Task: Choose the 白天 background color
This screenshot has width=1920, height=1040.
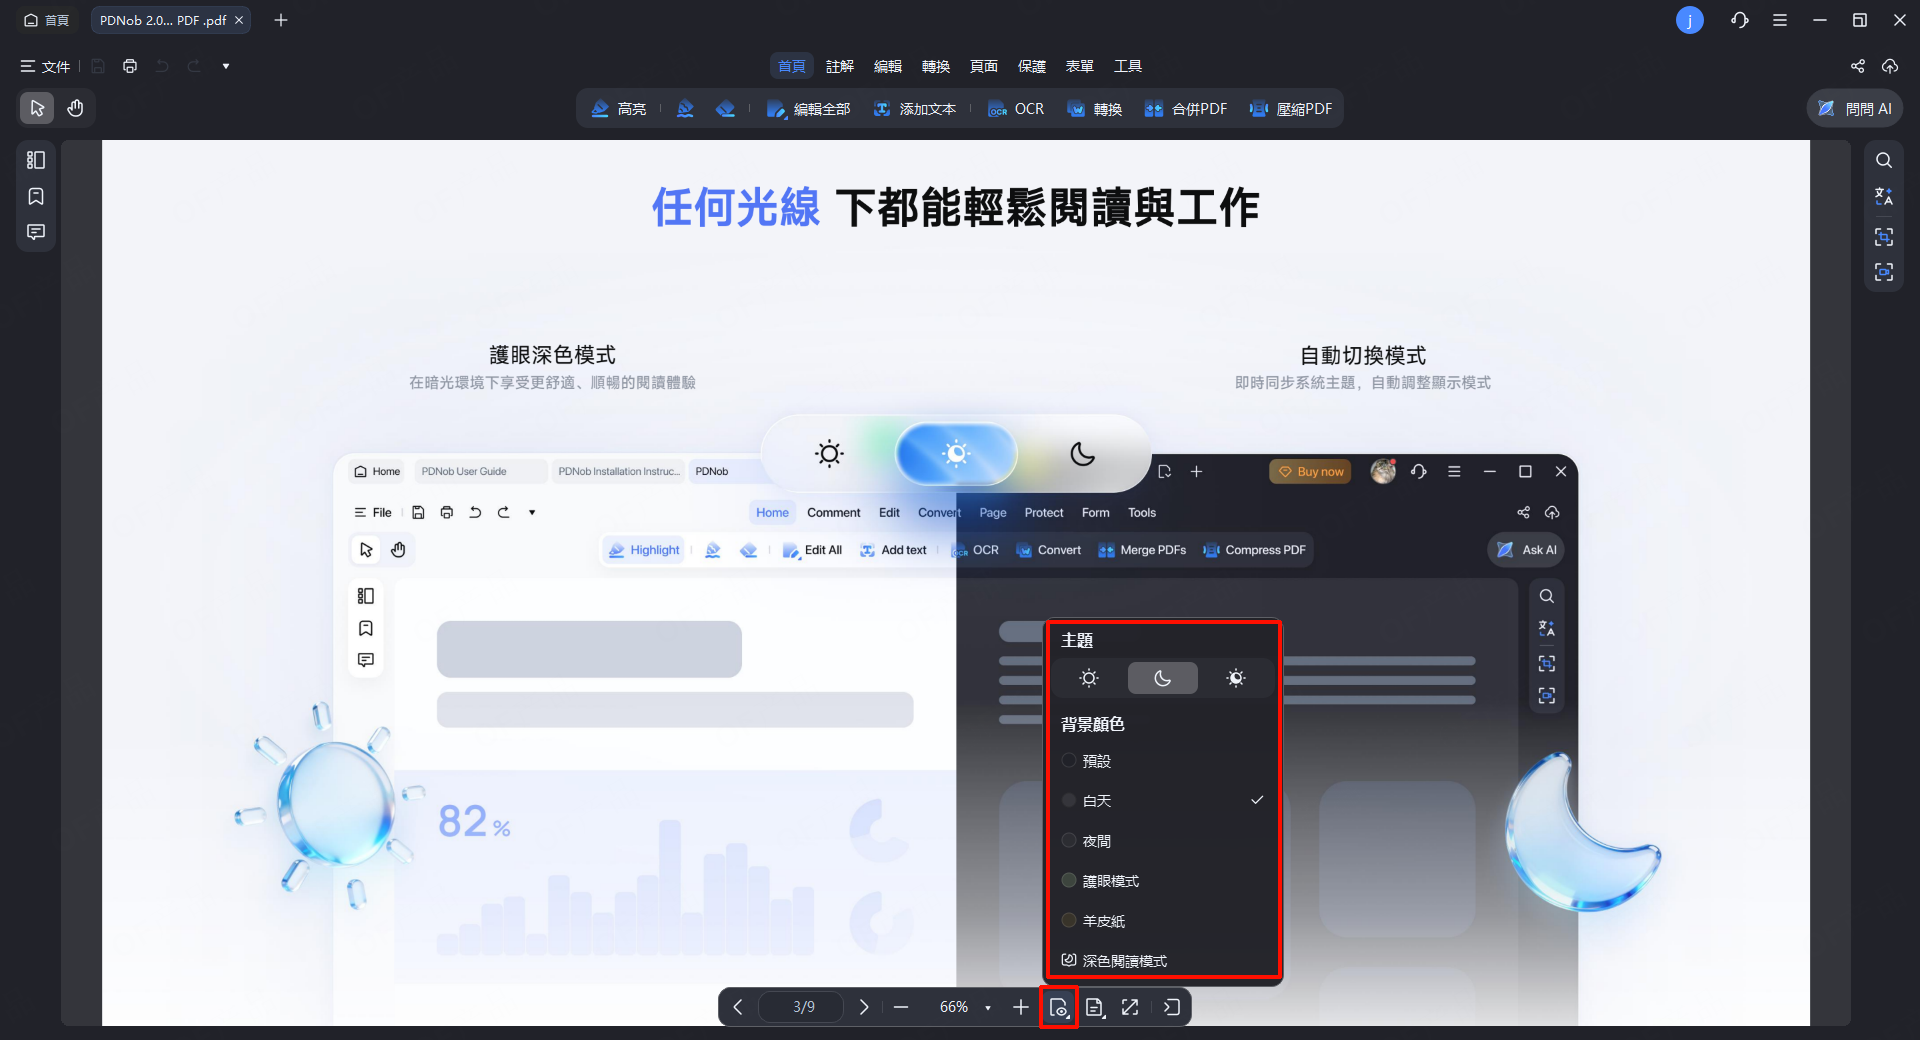Action: [1162, 801]
